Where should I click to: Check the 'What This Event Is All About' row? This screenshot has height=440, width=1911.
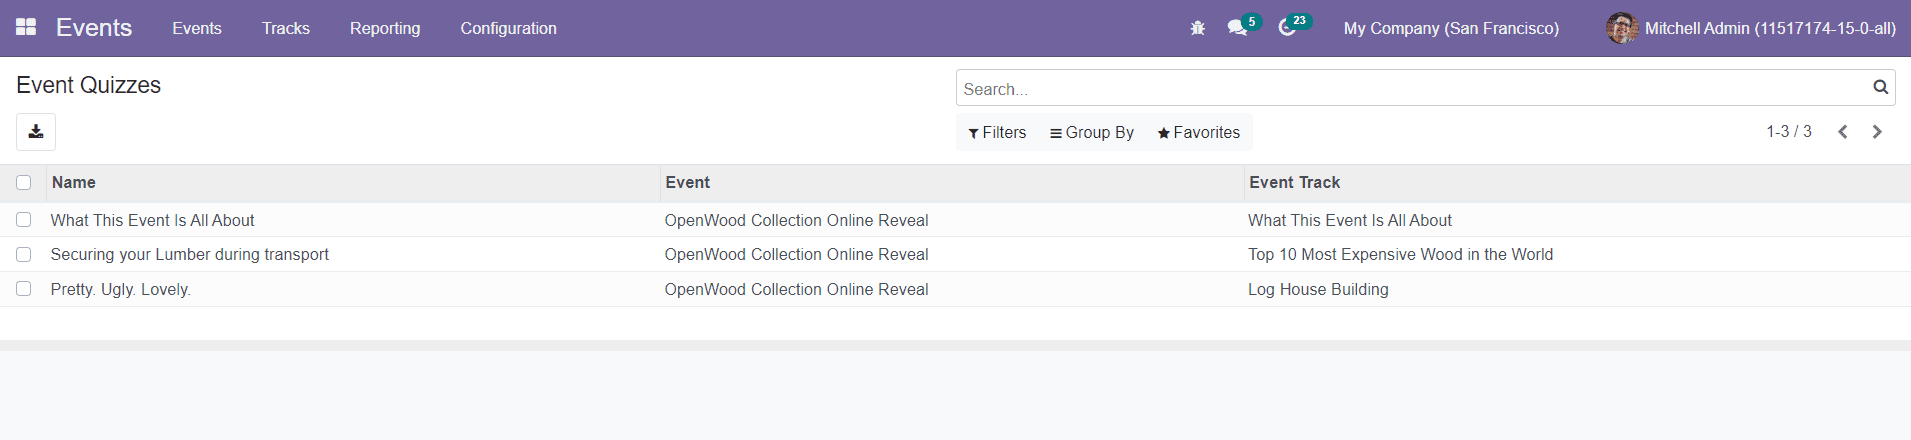(24, 220)
